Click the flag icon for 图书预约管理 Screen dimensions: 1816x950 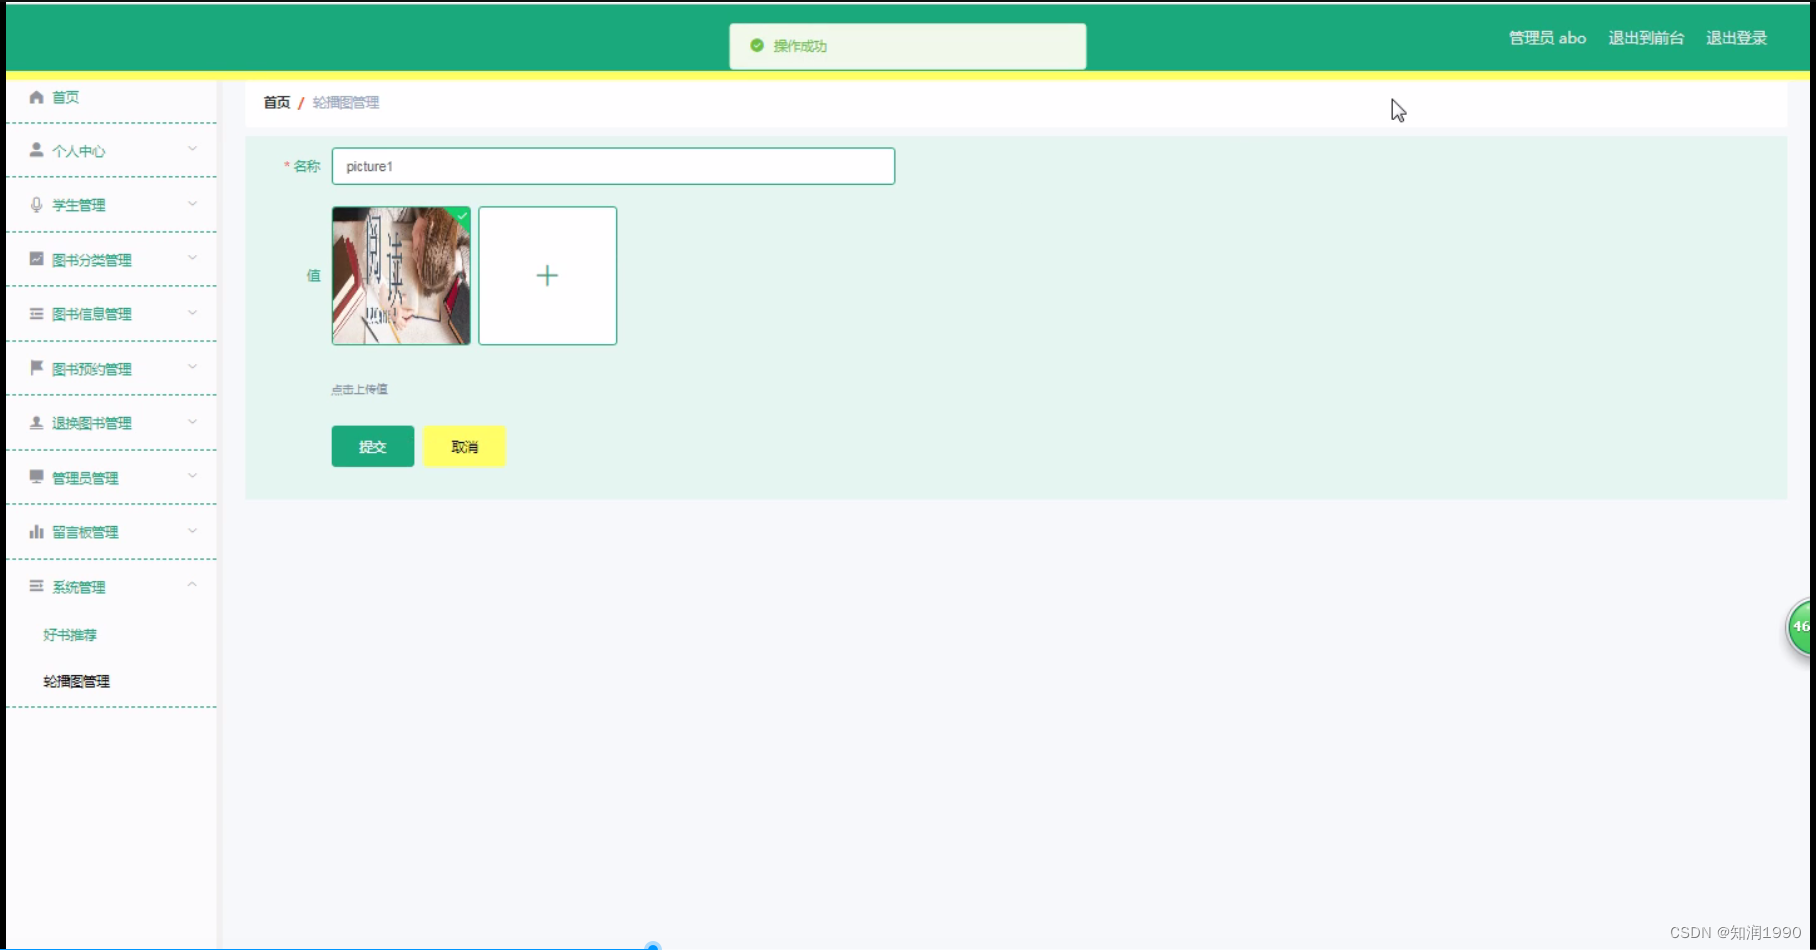click(x=37, y=368)
